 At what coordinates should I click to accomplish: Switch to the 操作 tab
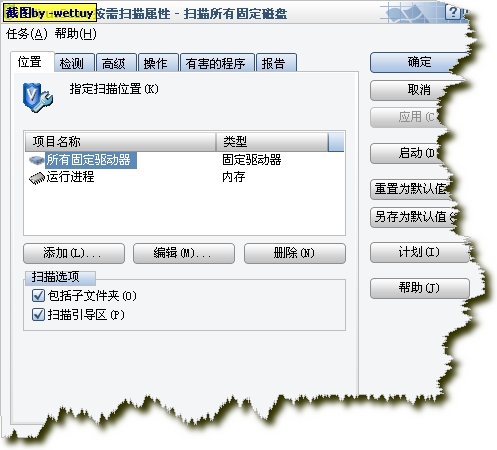tap(158, 63)
